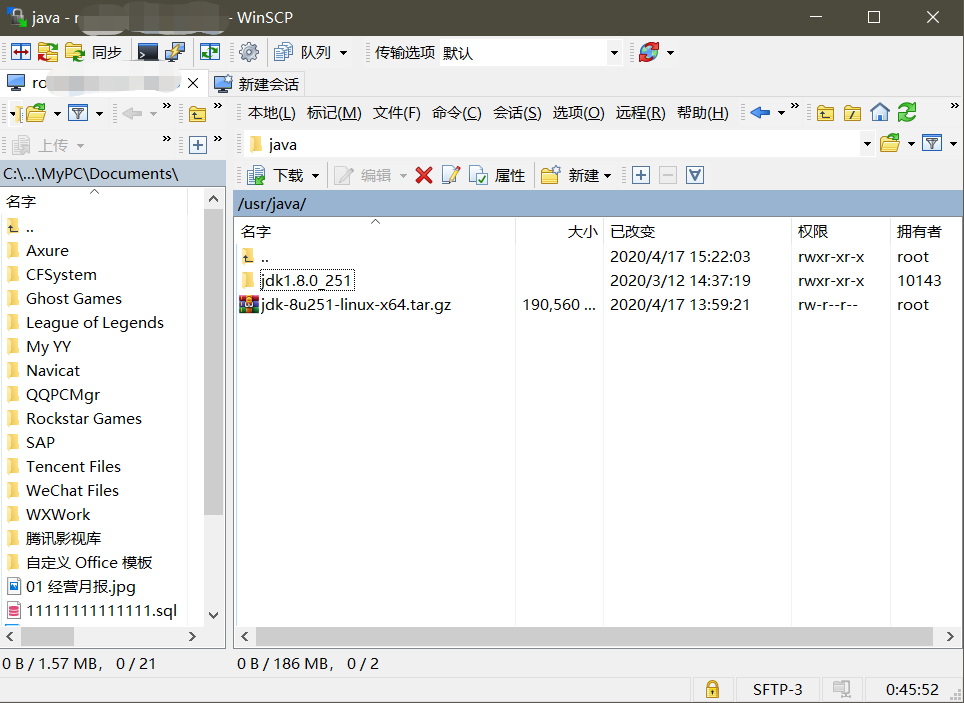Screen dimensions: 964x703
Task: Click the SFTP-3 protocol status indicator
Action: [x=778, y=689]
